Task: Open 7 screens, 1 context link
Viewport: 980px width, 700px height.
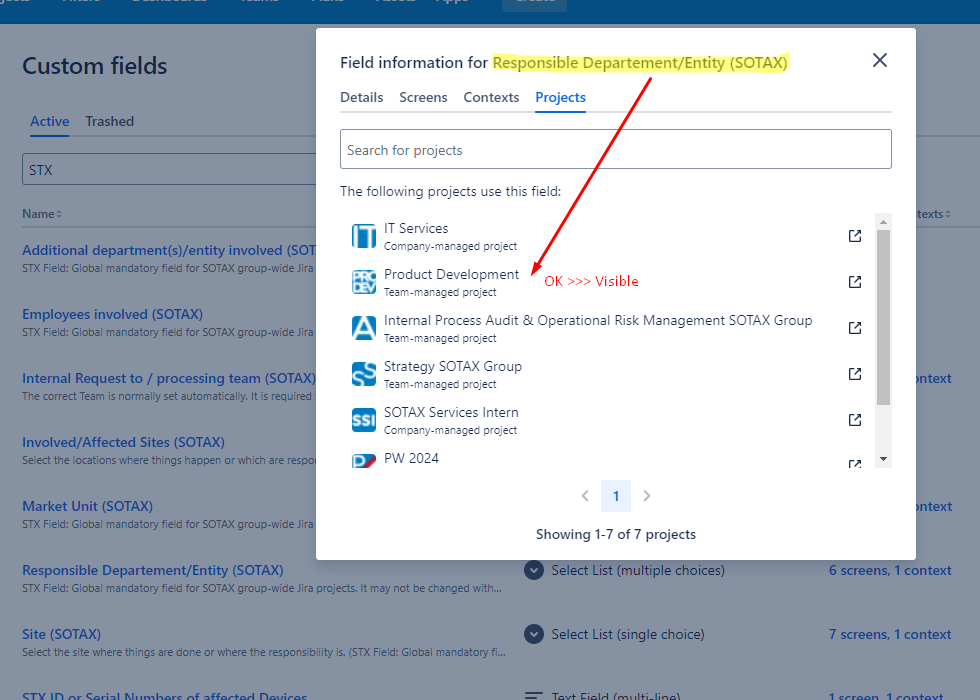Action: coord(890,634)
